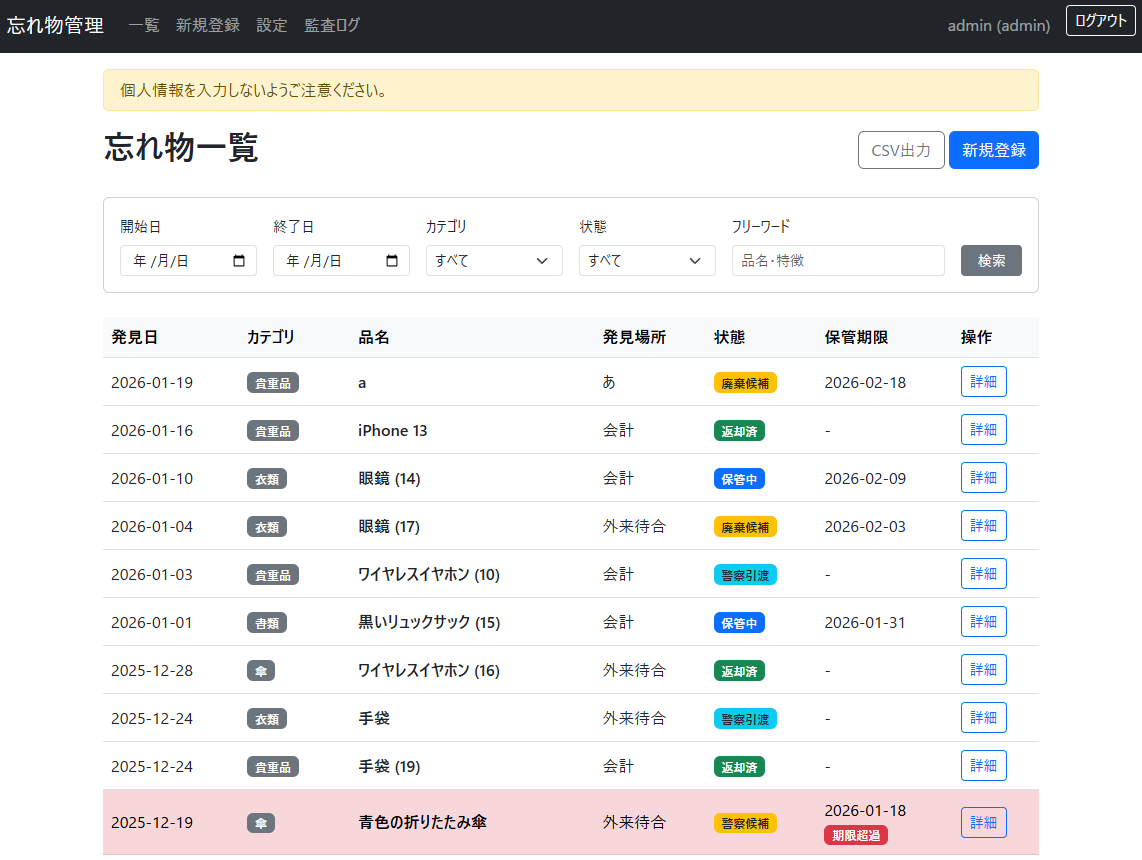Screen dimensions: 1142x860
Task: Open the カテゴリ filter dropdown
Action: (494, 260)
